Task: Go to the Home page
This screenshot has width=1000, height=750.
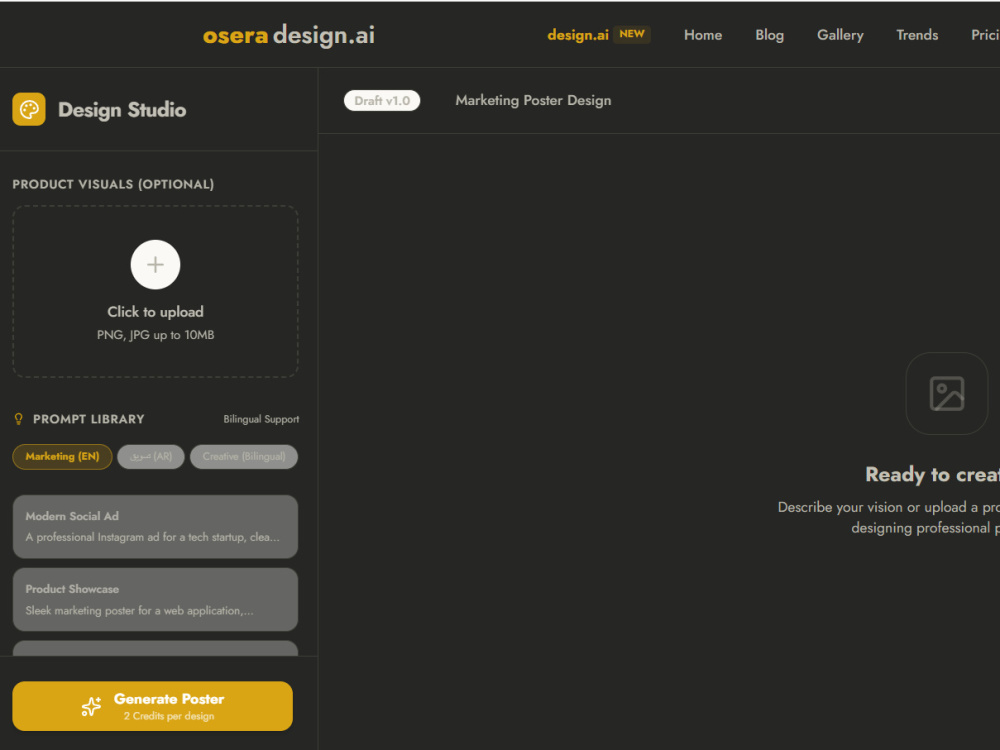Action: pos(703,35)
